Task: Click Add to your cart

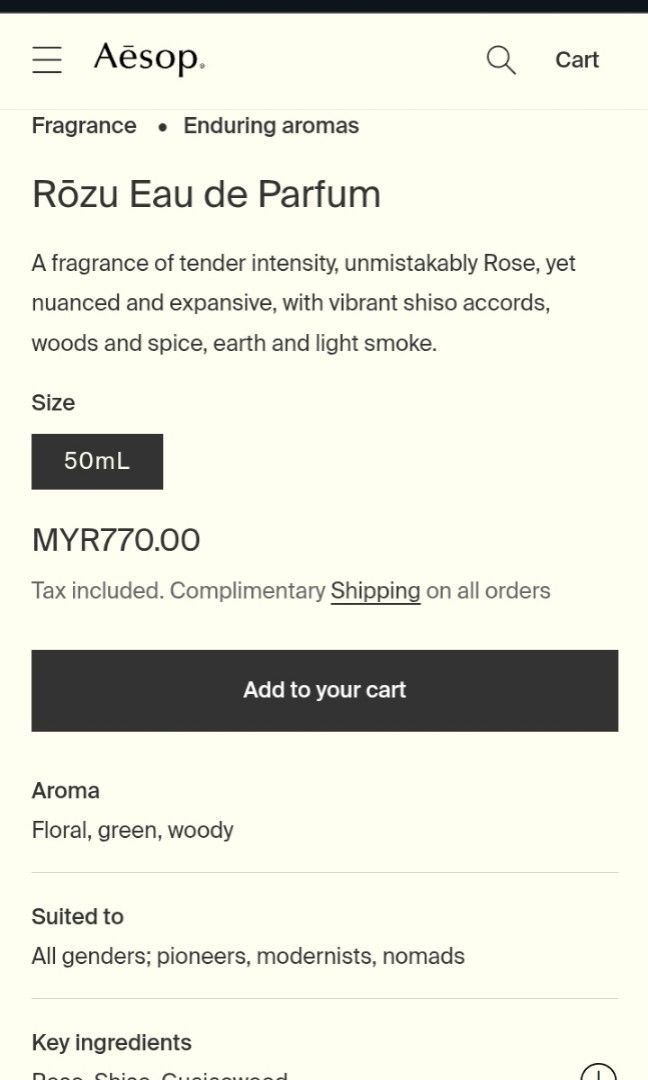Action: pyautogui.click(x=324, y=690)
